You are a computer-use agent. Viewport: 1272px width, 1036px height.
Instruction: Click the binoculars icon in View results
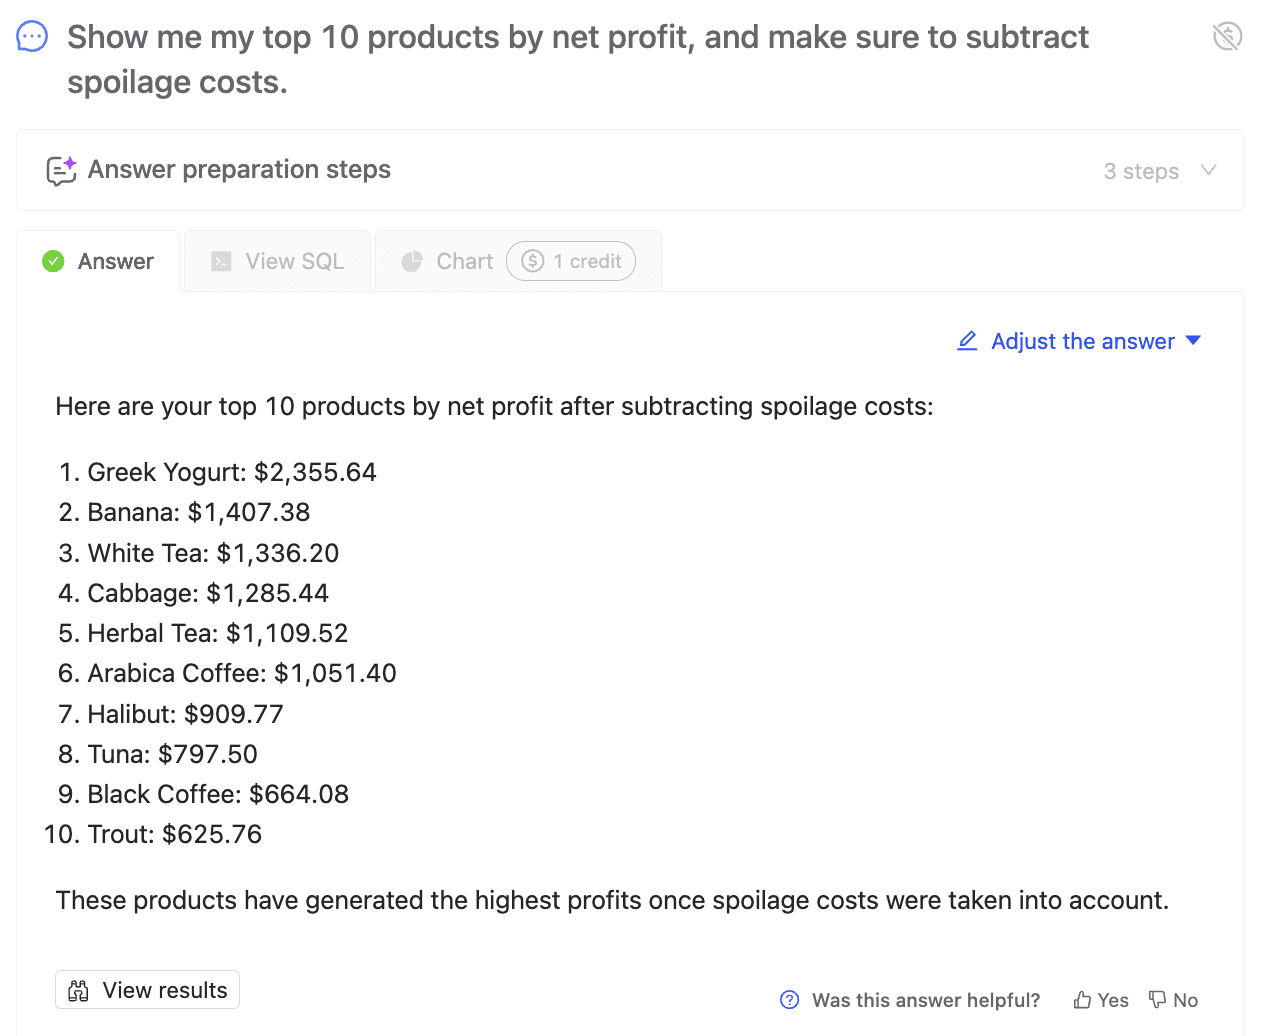78,991
